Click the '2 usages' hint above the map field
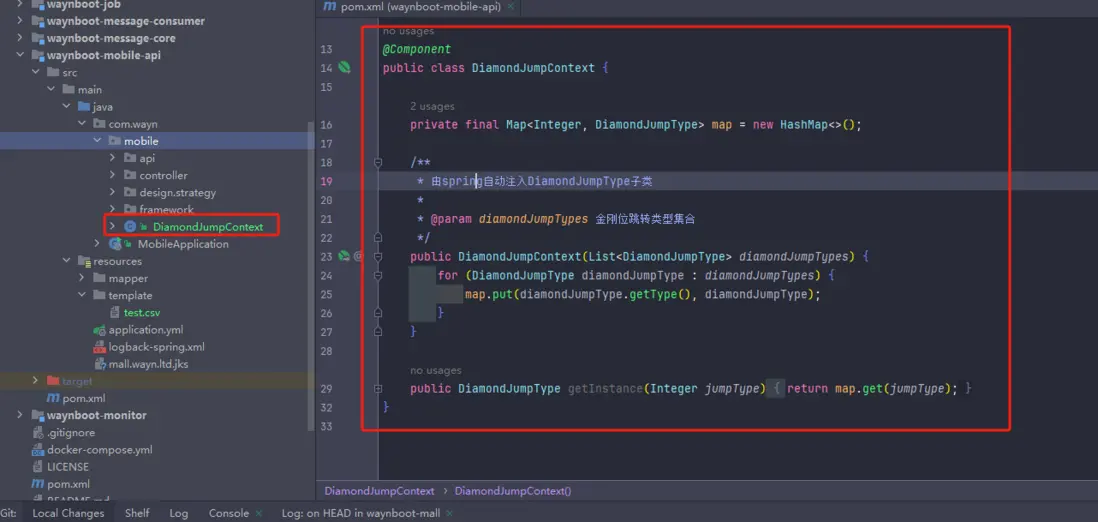This screenshot has height=522, width=1098. (432, 106)
